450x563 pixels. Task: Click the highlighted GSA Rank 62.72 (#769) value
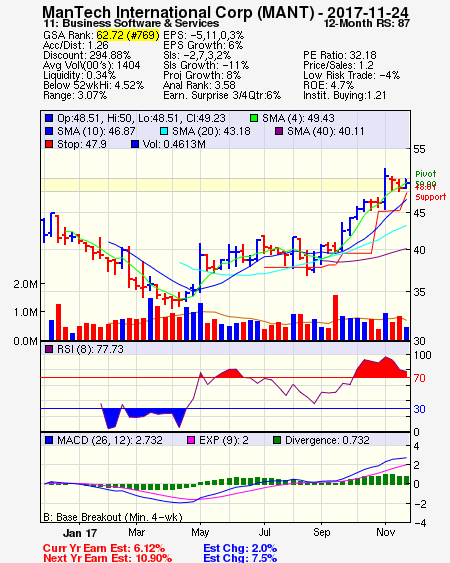pos(128,35)
